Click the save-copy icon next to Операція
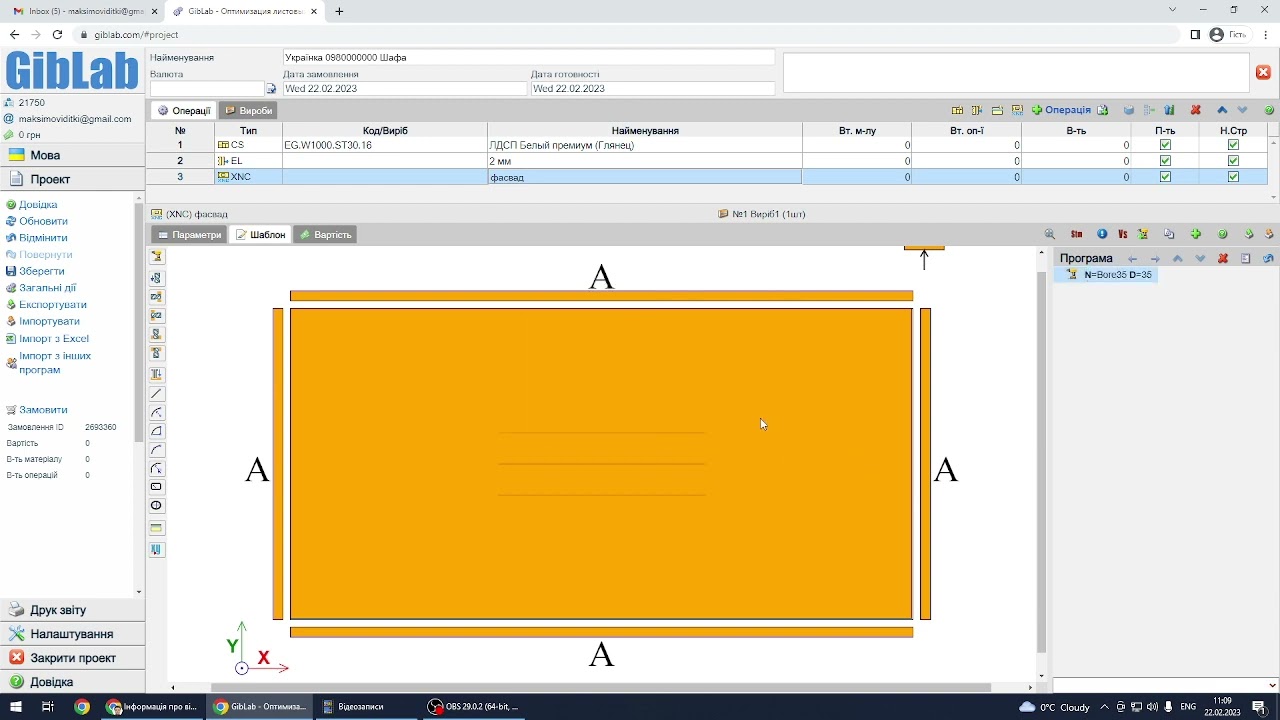Viewport: 1280px width, 720px height. tap(1102, 110)
